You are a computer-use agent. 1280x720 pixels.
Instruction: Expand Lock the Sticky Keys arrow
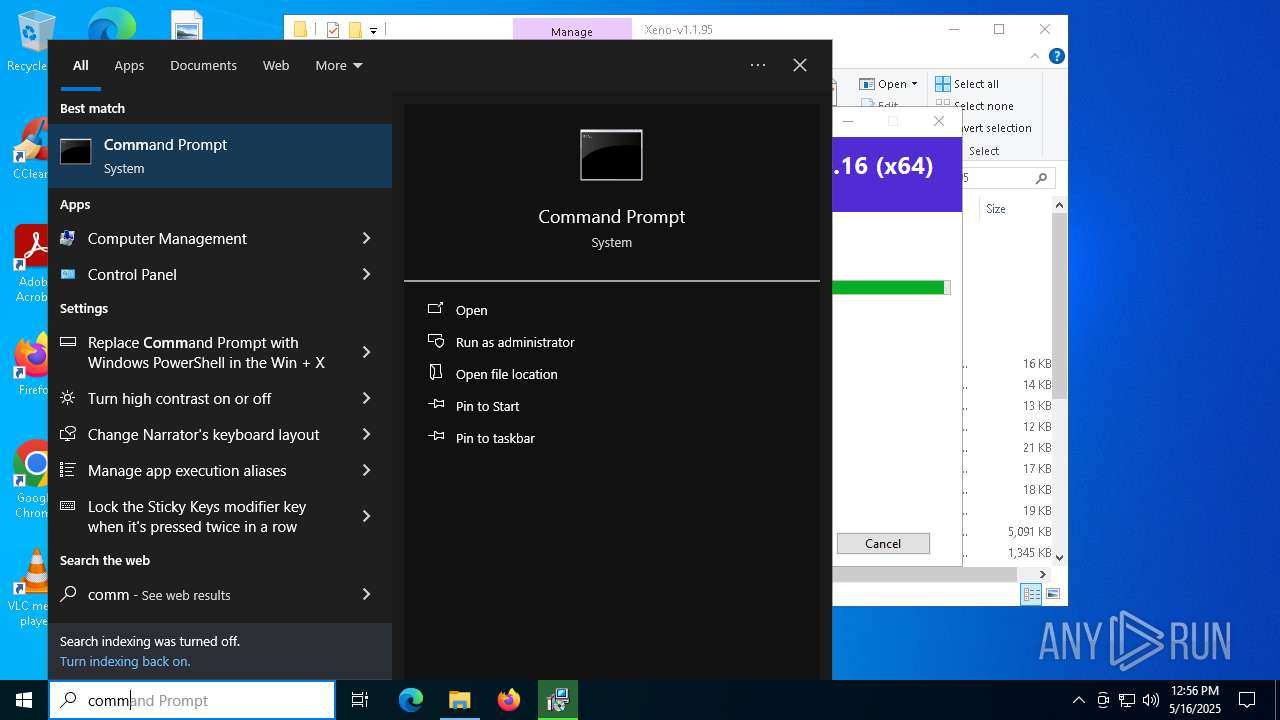[366, 516]
